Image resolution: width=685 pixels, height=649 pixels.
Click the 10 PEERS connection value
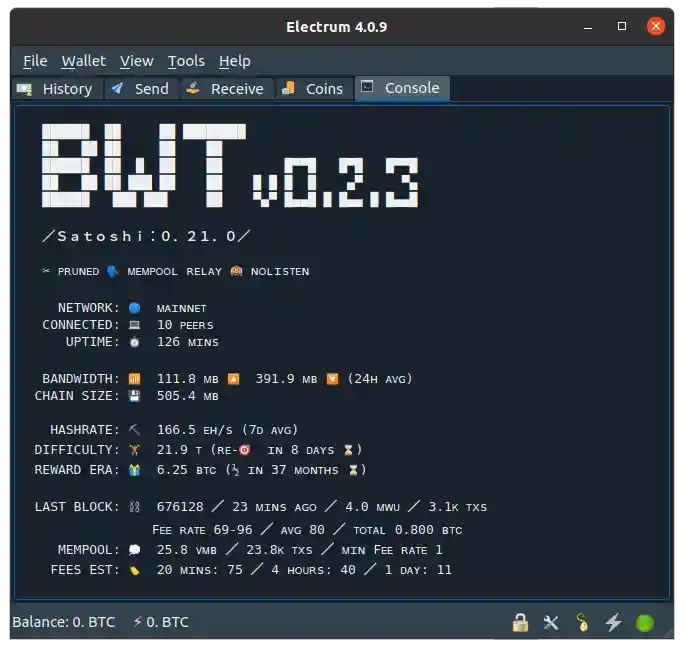185,325
